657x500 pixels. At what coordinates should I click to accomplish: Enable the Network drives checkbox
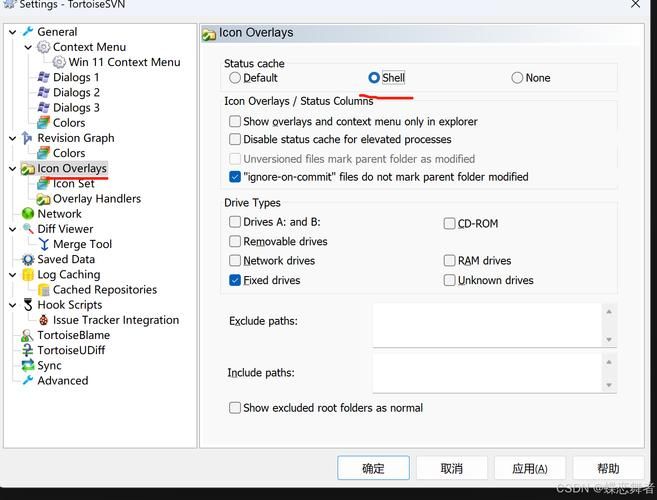(x=235, y=260)
